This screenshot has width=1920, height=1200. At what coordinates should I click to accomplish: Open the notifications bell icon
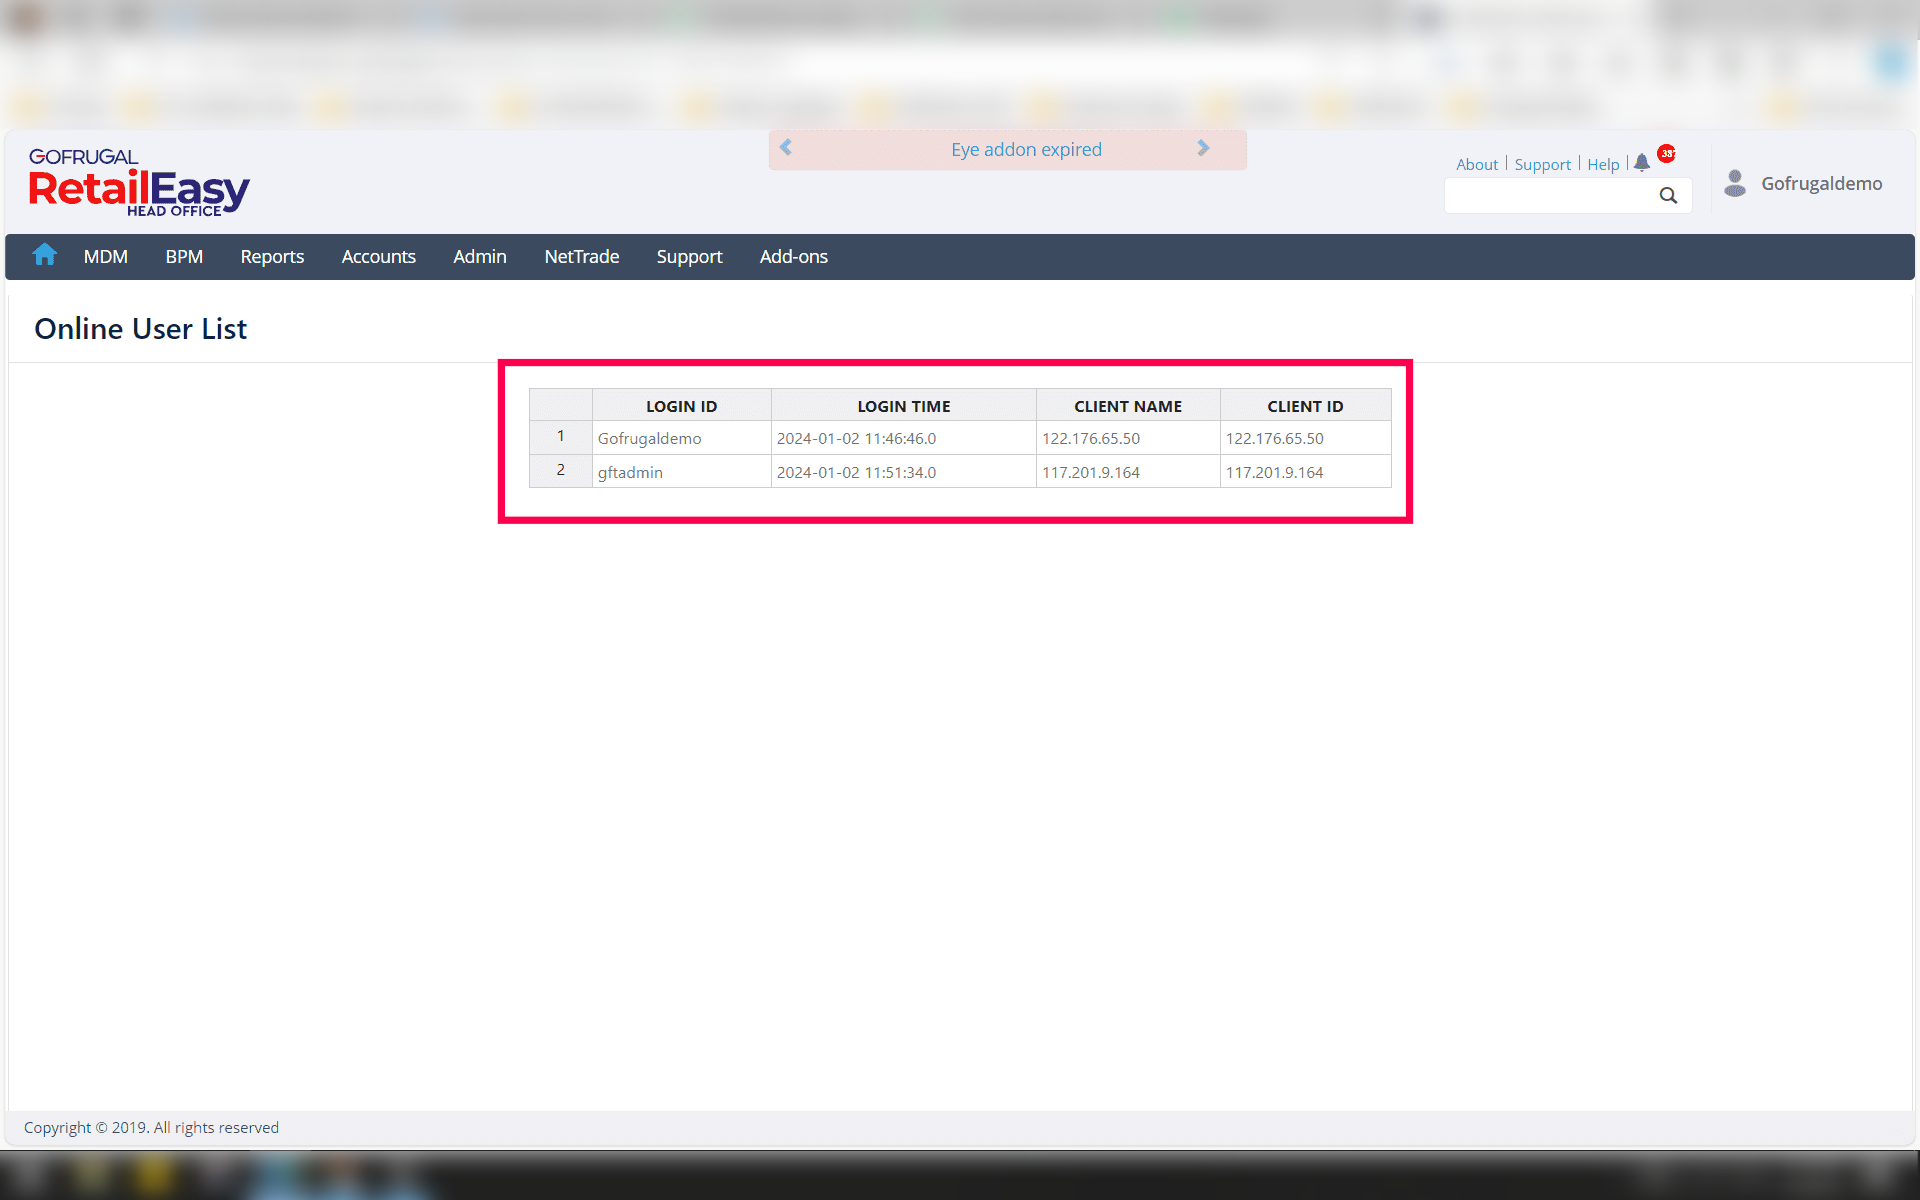[1642, 163]
